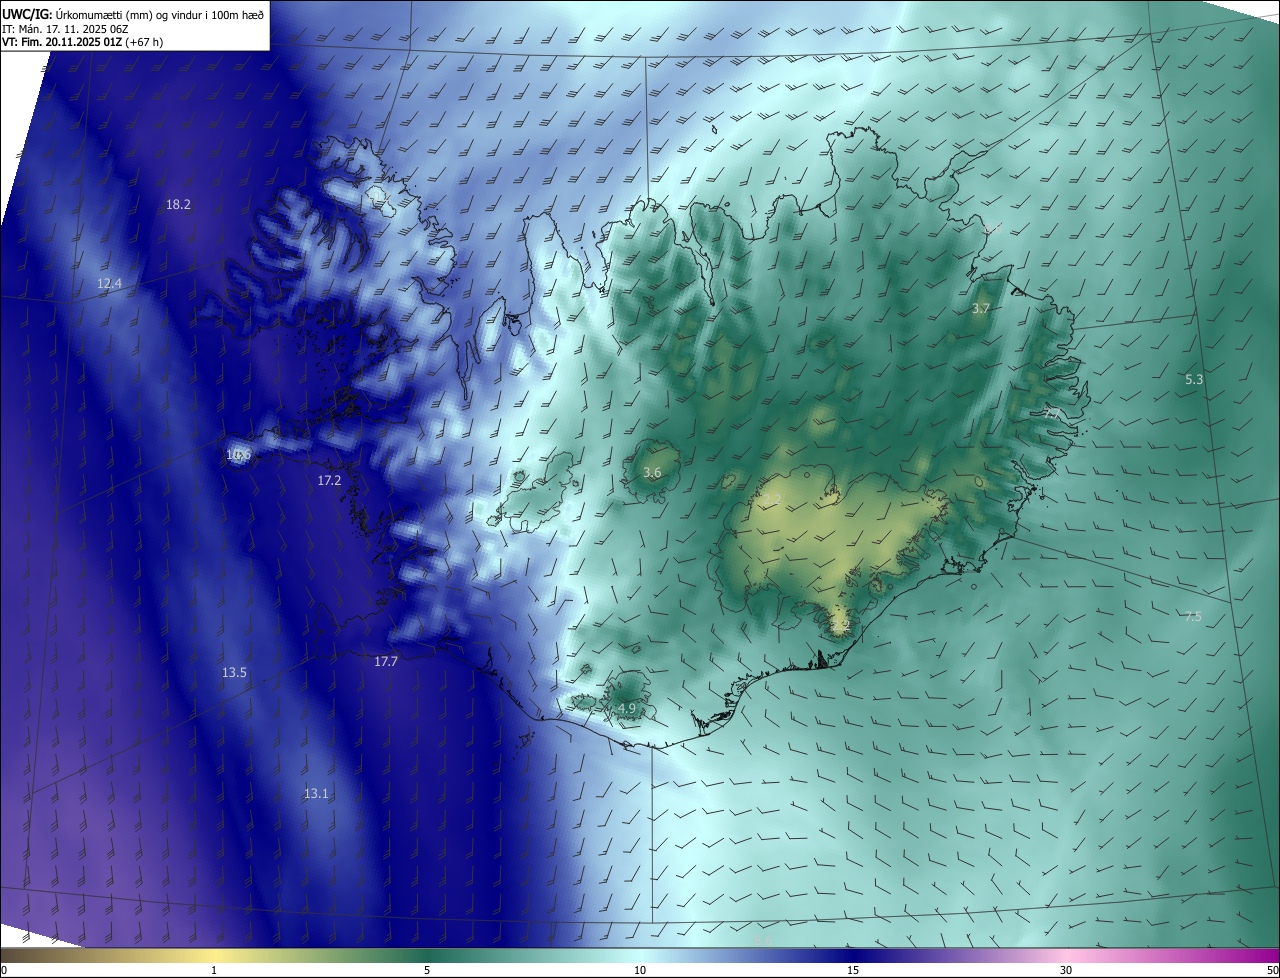Click the legend tick label 5
The height and width of the screenshot is (978, 1280).
tap(427, 971)
